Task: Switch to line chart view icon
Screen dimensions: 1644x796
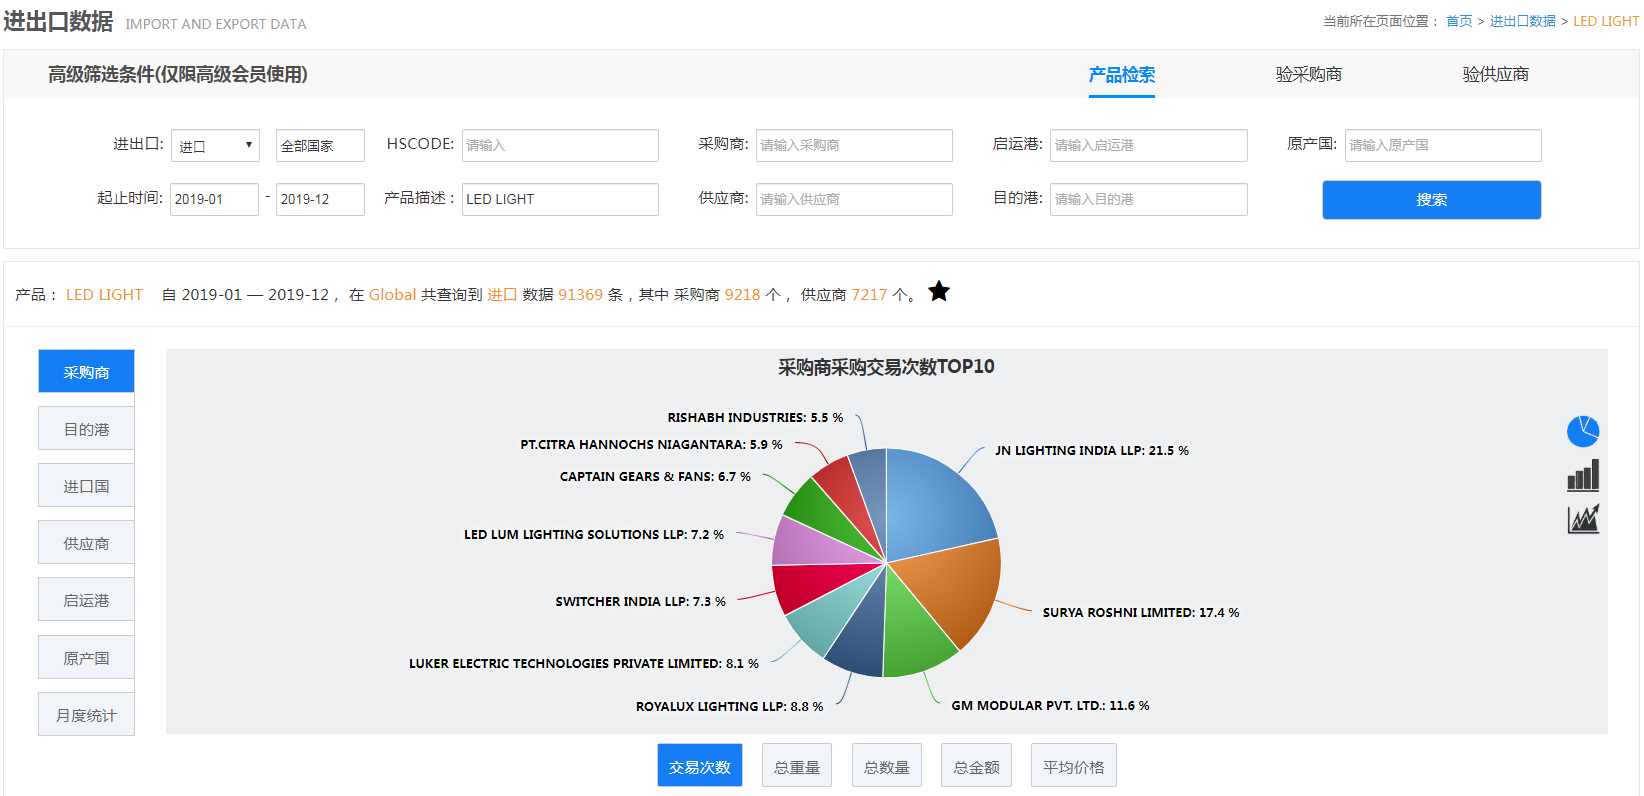Action: 1582,519
